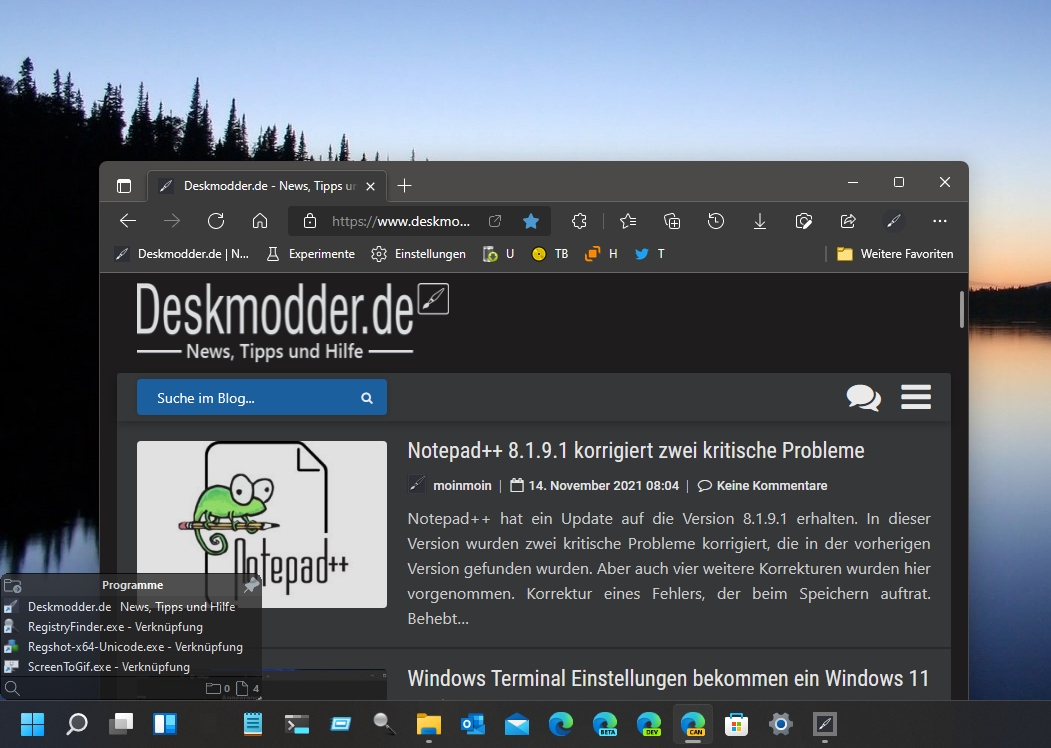1051x748 pixels.
Task: Open the Edge profile pen icon
Action: coord(893,221)
